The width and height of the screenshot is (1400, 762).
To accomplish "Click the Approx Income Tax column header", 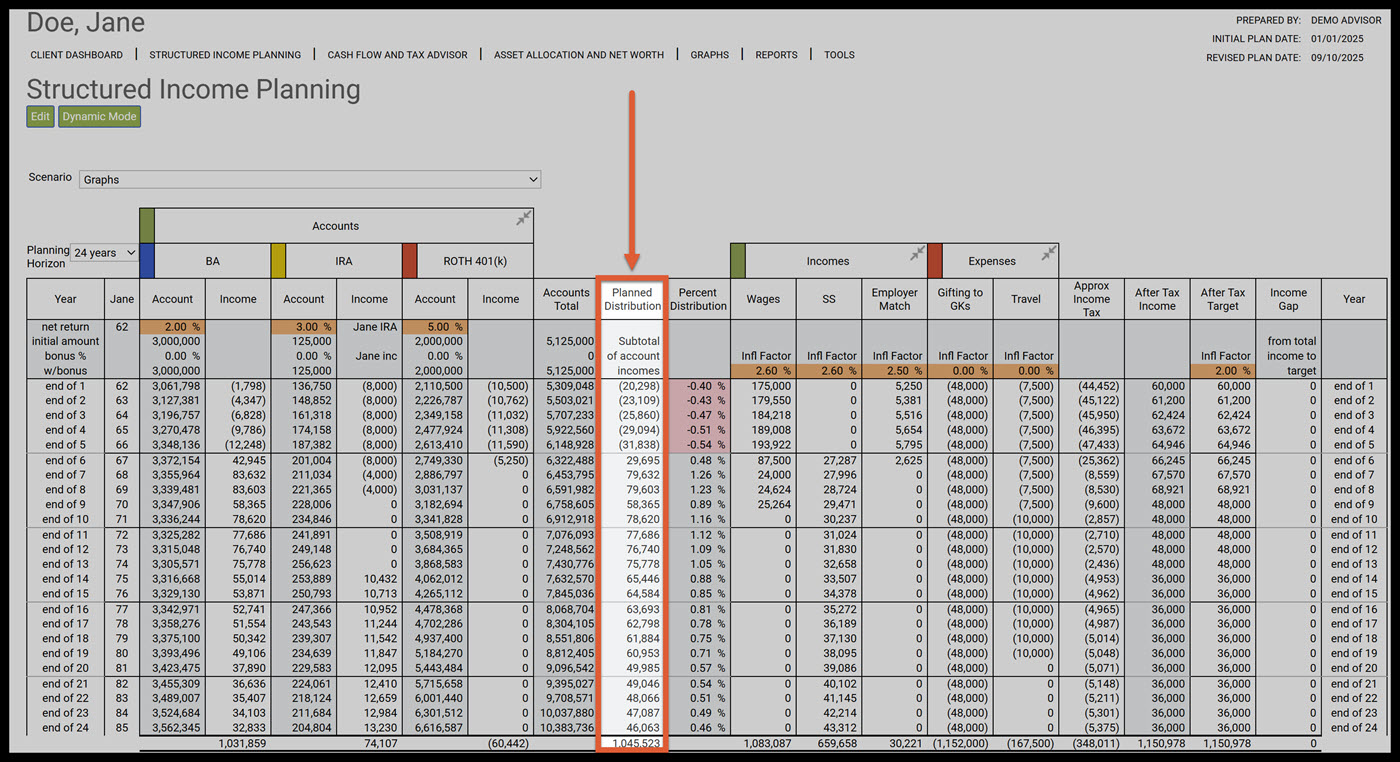I will 1091,299.
